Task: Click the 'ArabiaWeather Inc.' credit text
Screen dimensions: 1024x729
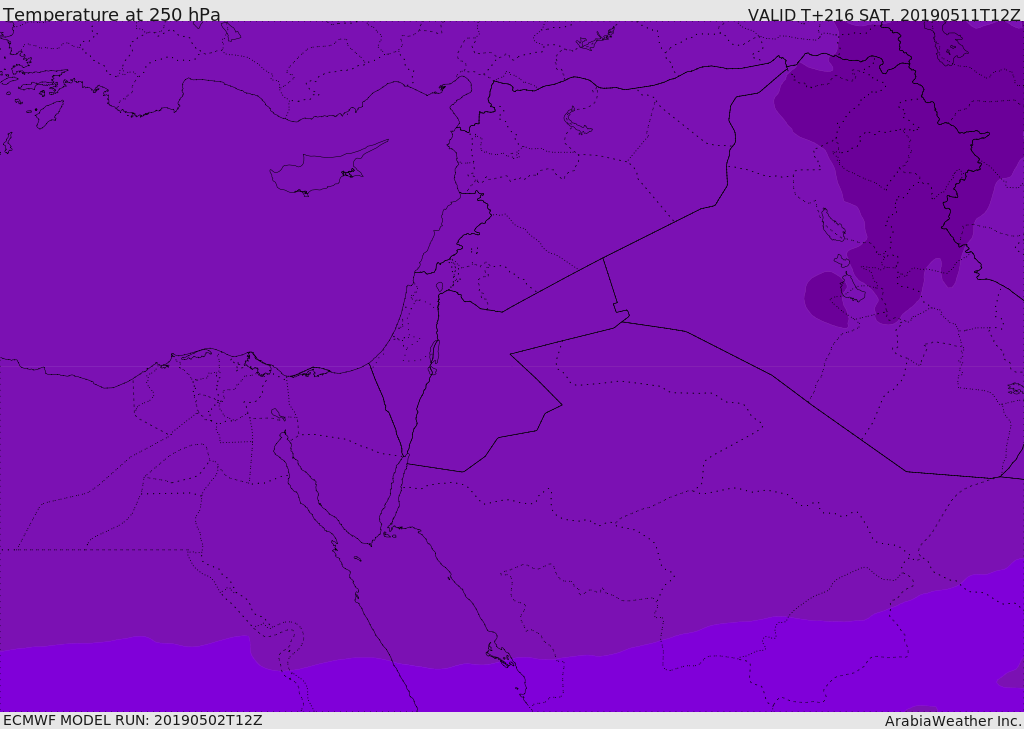Action: pos(953,721)
